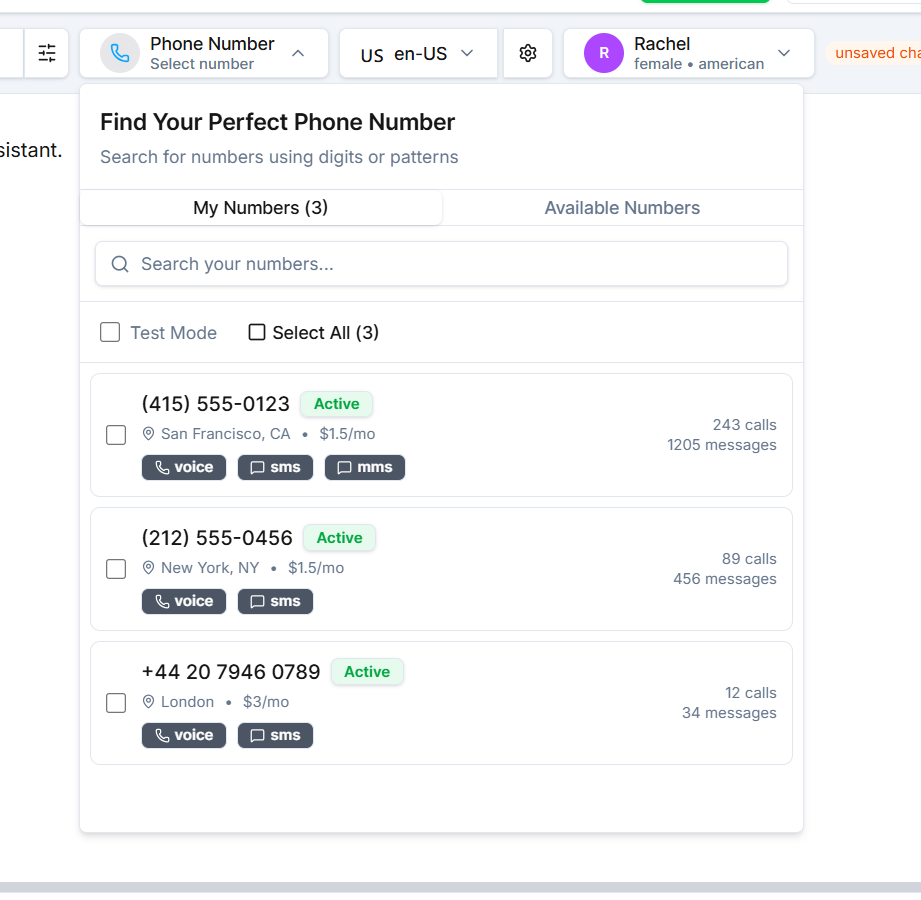Click Rachel's purple avatar icon
Screen dimensions: 921x900
[604, 53]
